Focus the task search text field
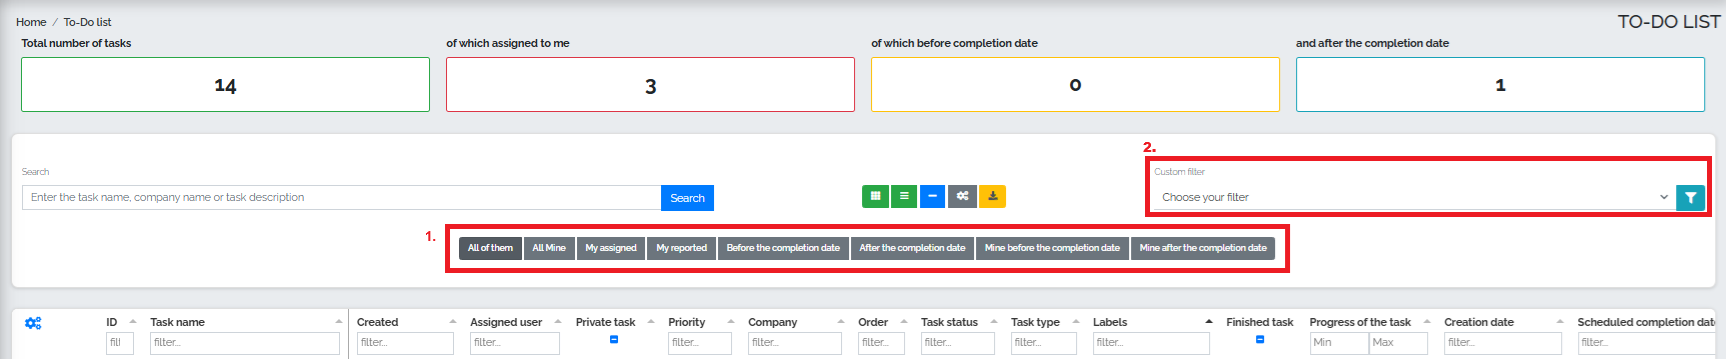 click(341, 198)
